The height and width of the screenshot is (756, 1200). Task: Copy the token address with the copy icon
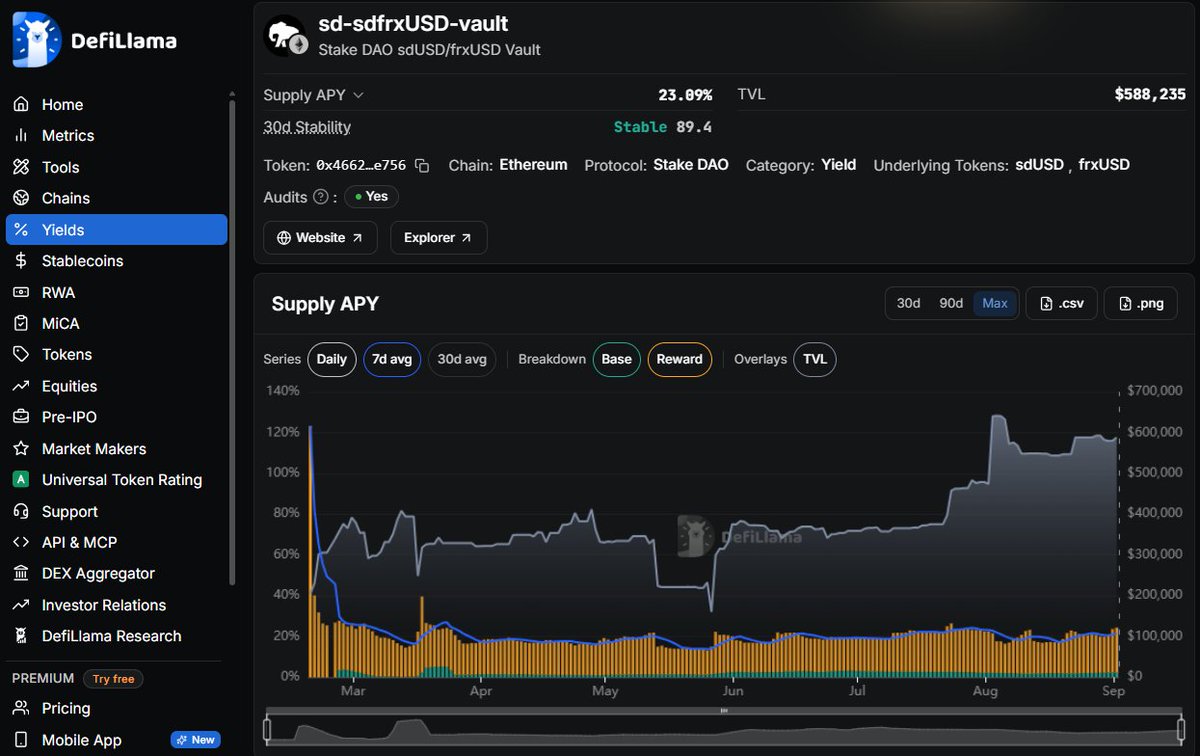(422, 165)
